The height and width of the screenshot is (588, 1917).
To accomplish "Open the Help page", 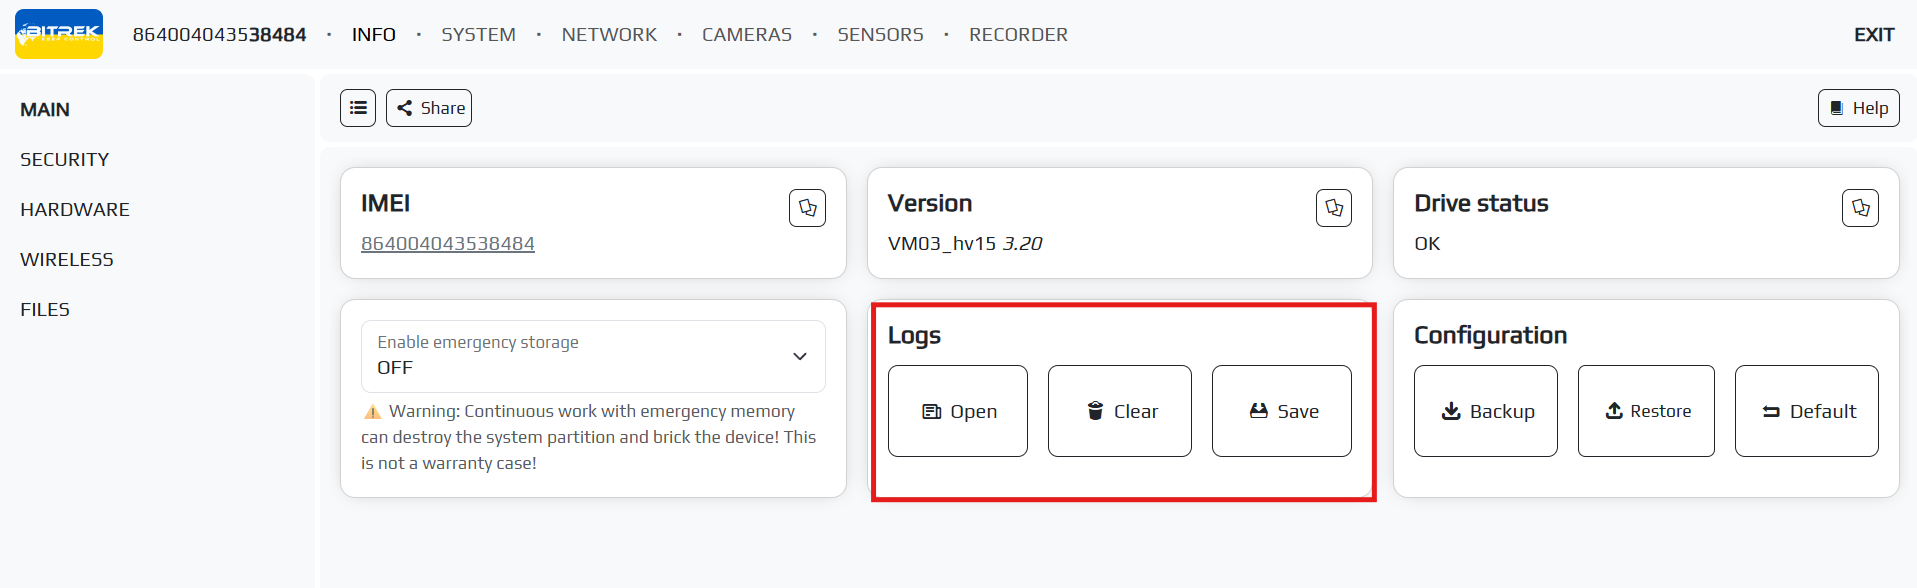I will tap(1858, 108).
